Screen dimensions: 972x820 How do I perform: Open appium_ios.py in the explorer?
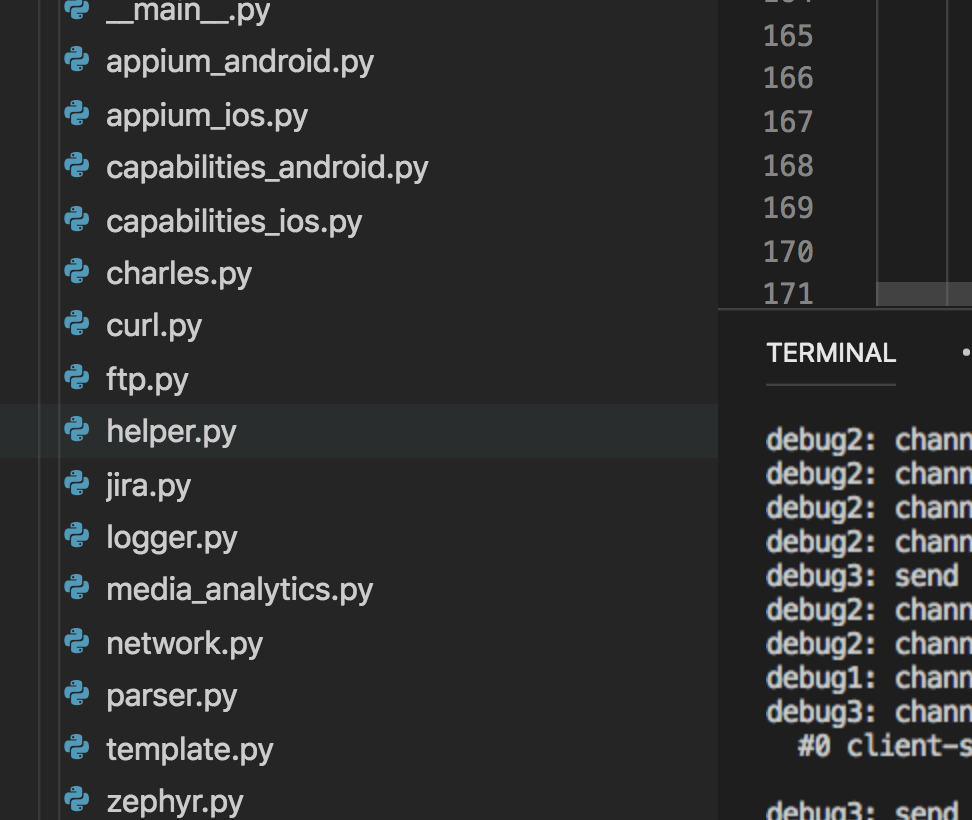pos(206,115)
